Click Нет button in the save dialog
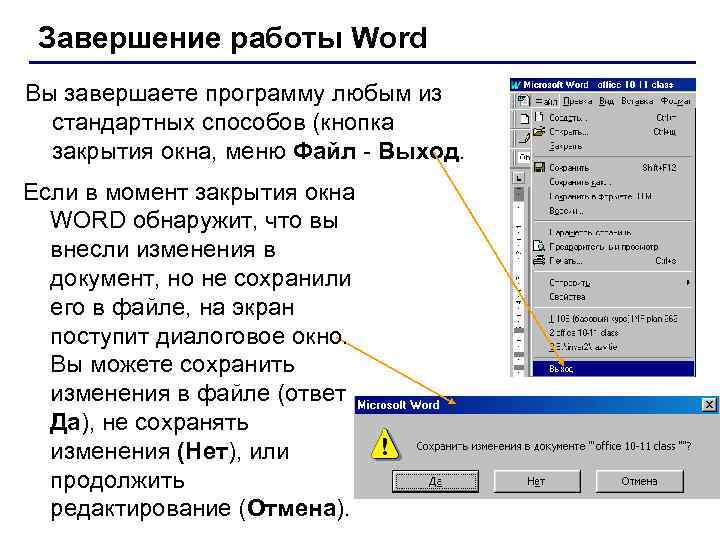Image resolution: width=720 pixels, height=540 pixels. pyautogui.click(x=536, y=481)
